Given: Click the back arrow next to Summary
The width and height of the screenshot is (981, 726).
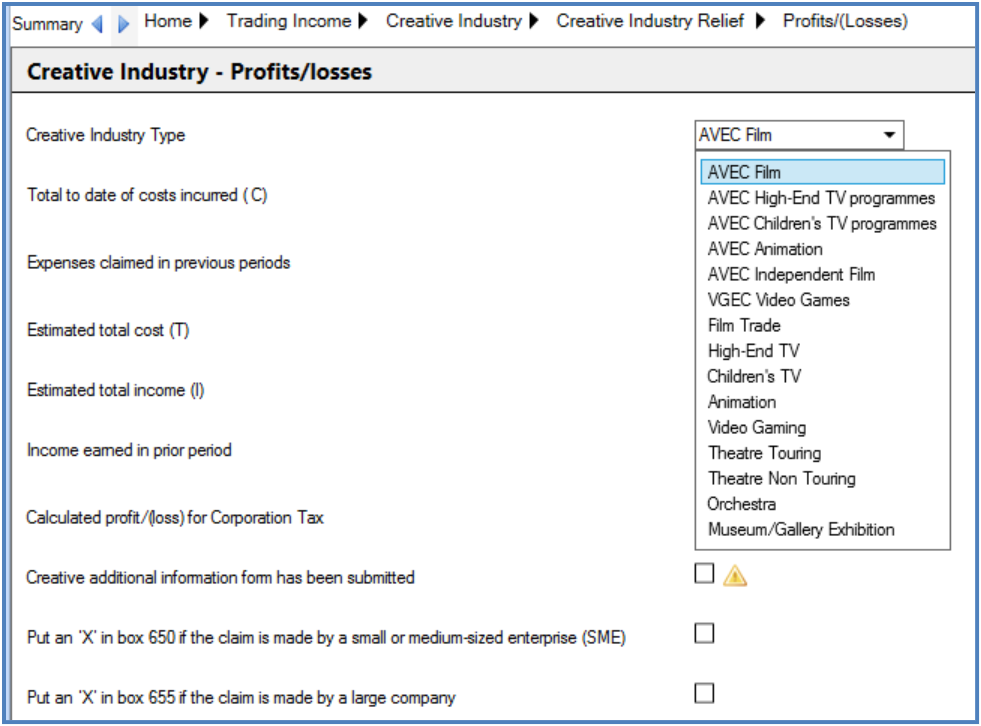Looking at the screenshot, I should (97, 24).
